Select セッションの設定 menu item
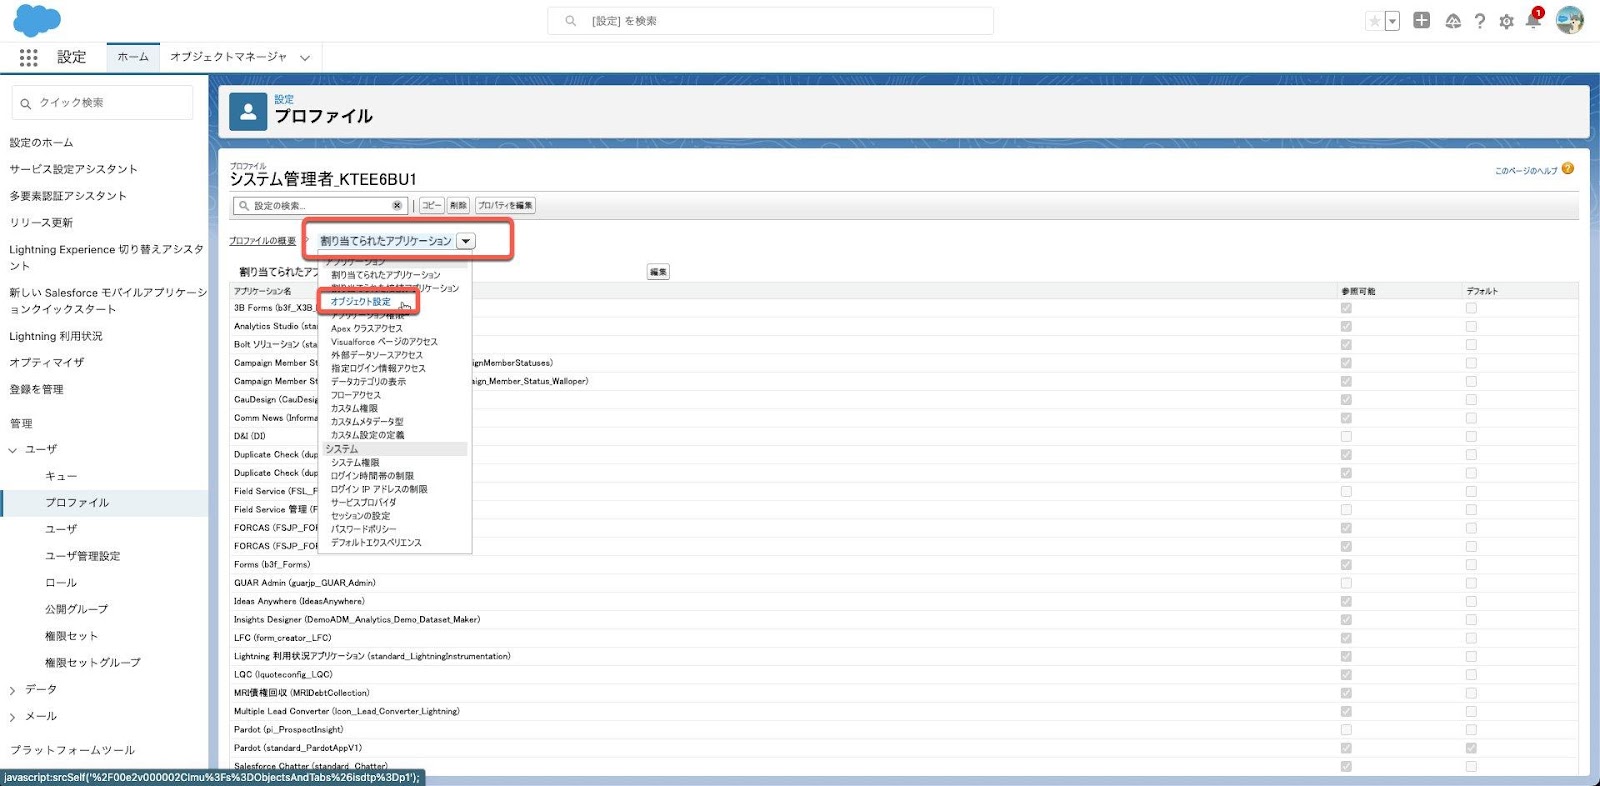 pyautogui.click(x=361, y=516)
